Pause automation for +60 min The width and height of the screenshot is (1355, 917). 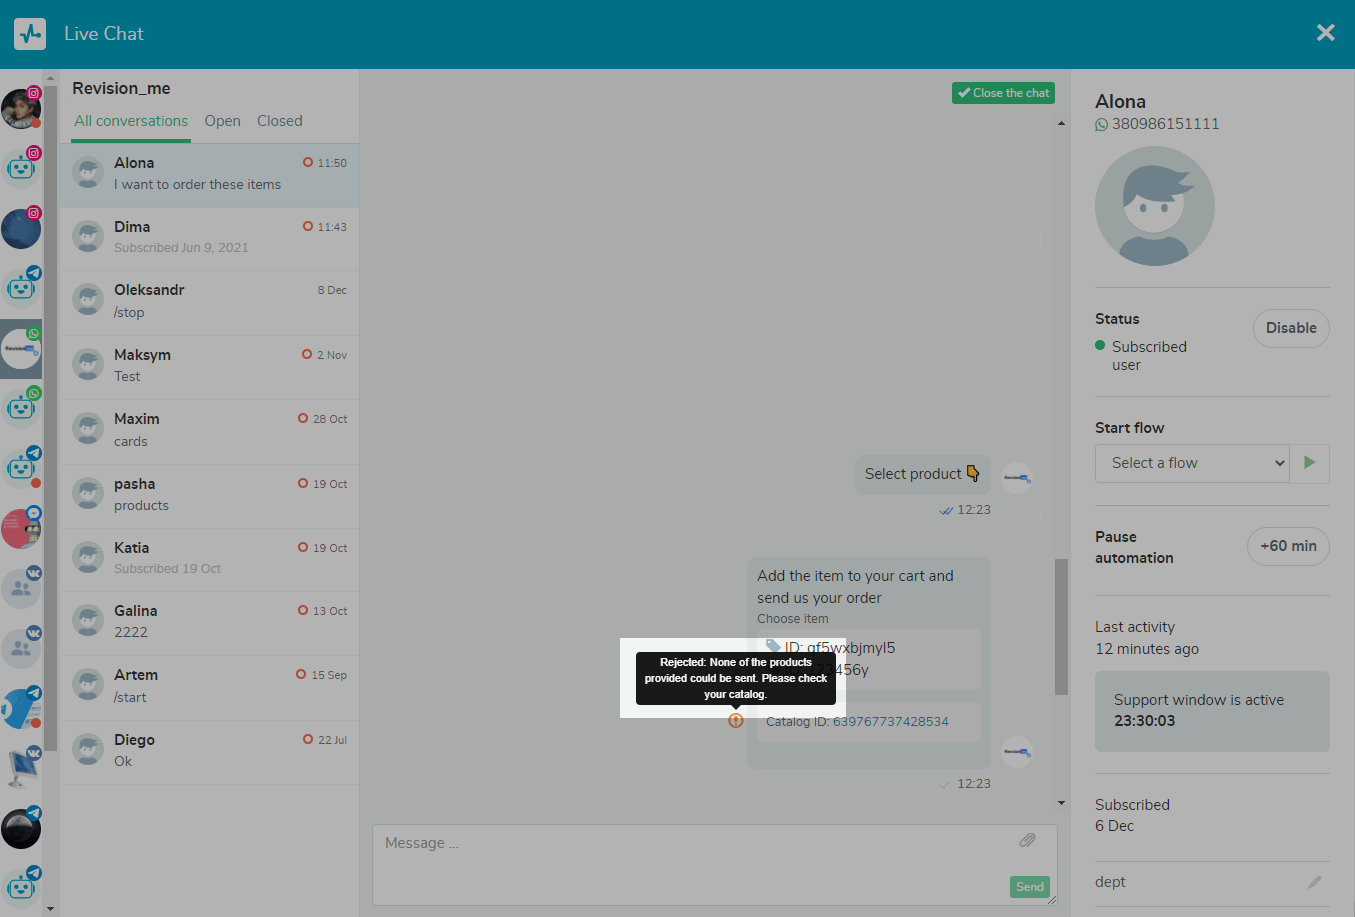coord(1287,546)
